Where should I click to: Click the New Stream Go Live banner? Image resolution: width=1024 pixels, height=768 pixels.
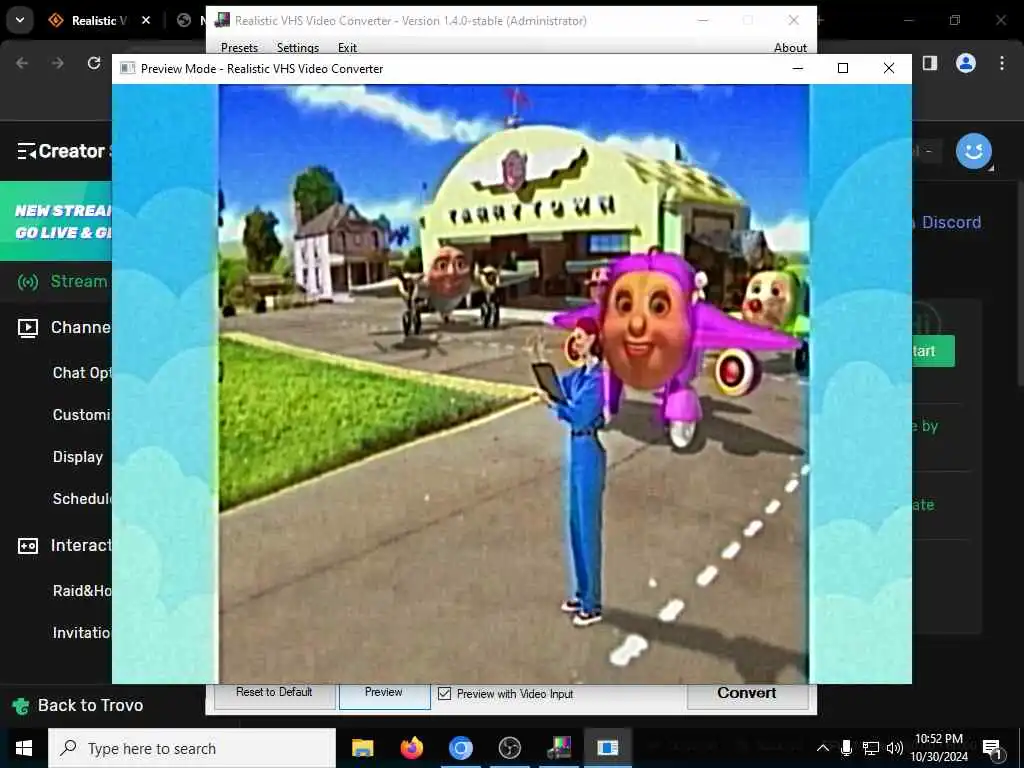coord(56,221)
